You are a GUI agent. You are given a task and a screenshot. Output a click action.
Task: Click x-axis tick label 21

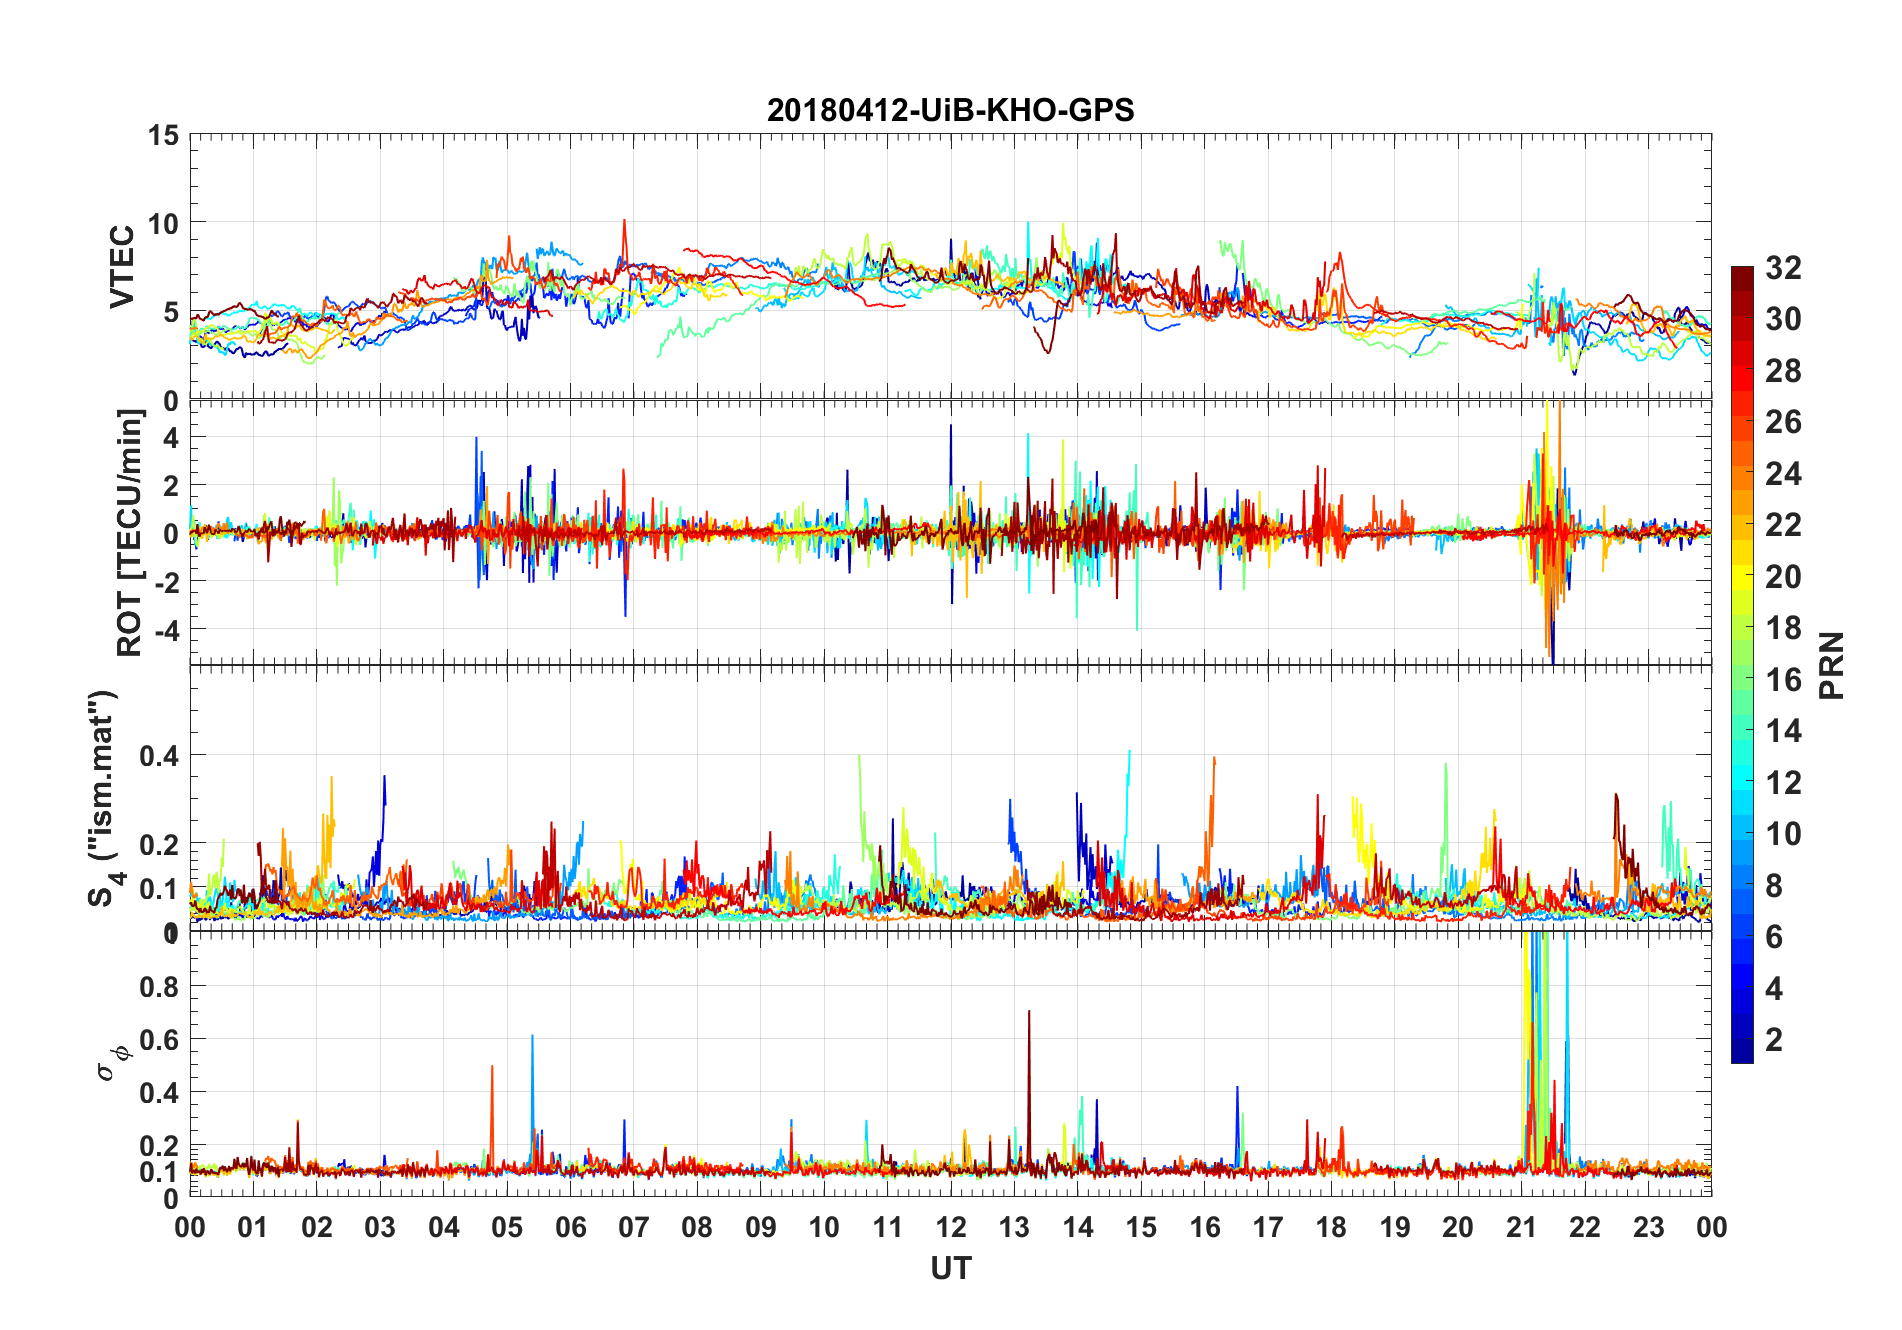click(x=1521, y=1227)
